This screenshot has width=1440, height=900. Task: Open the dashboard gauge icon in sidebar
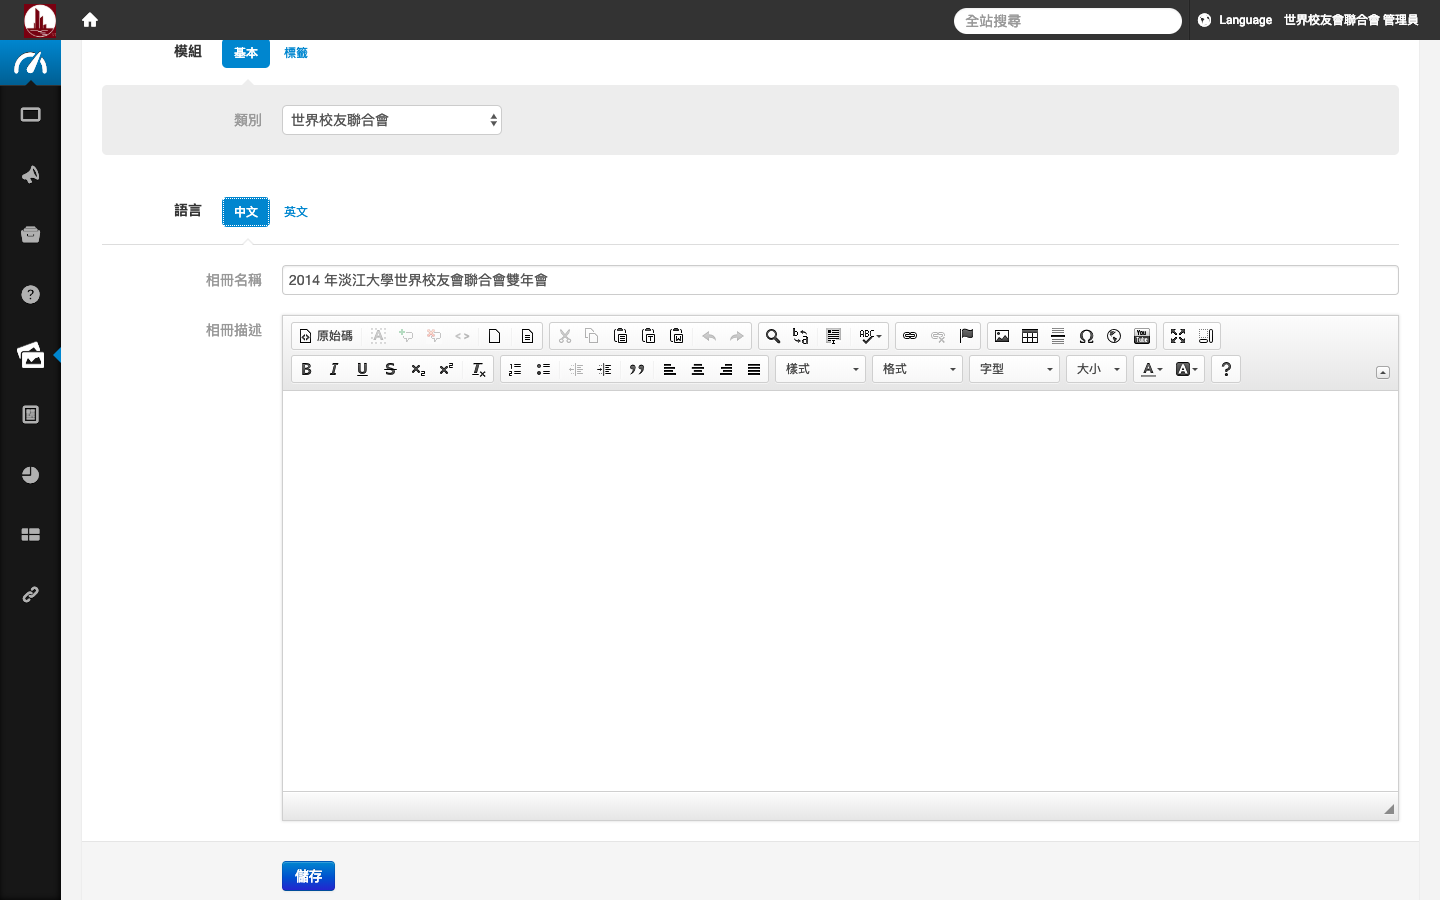[30, 63]
